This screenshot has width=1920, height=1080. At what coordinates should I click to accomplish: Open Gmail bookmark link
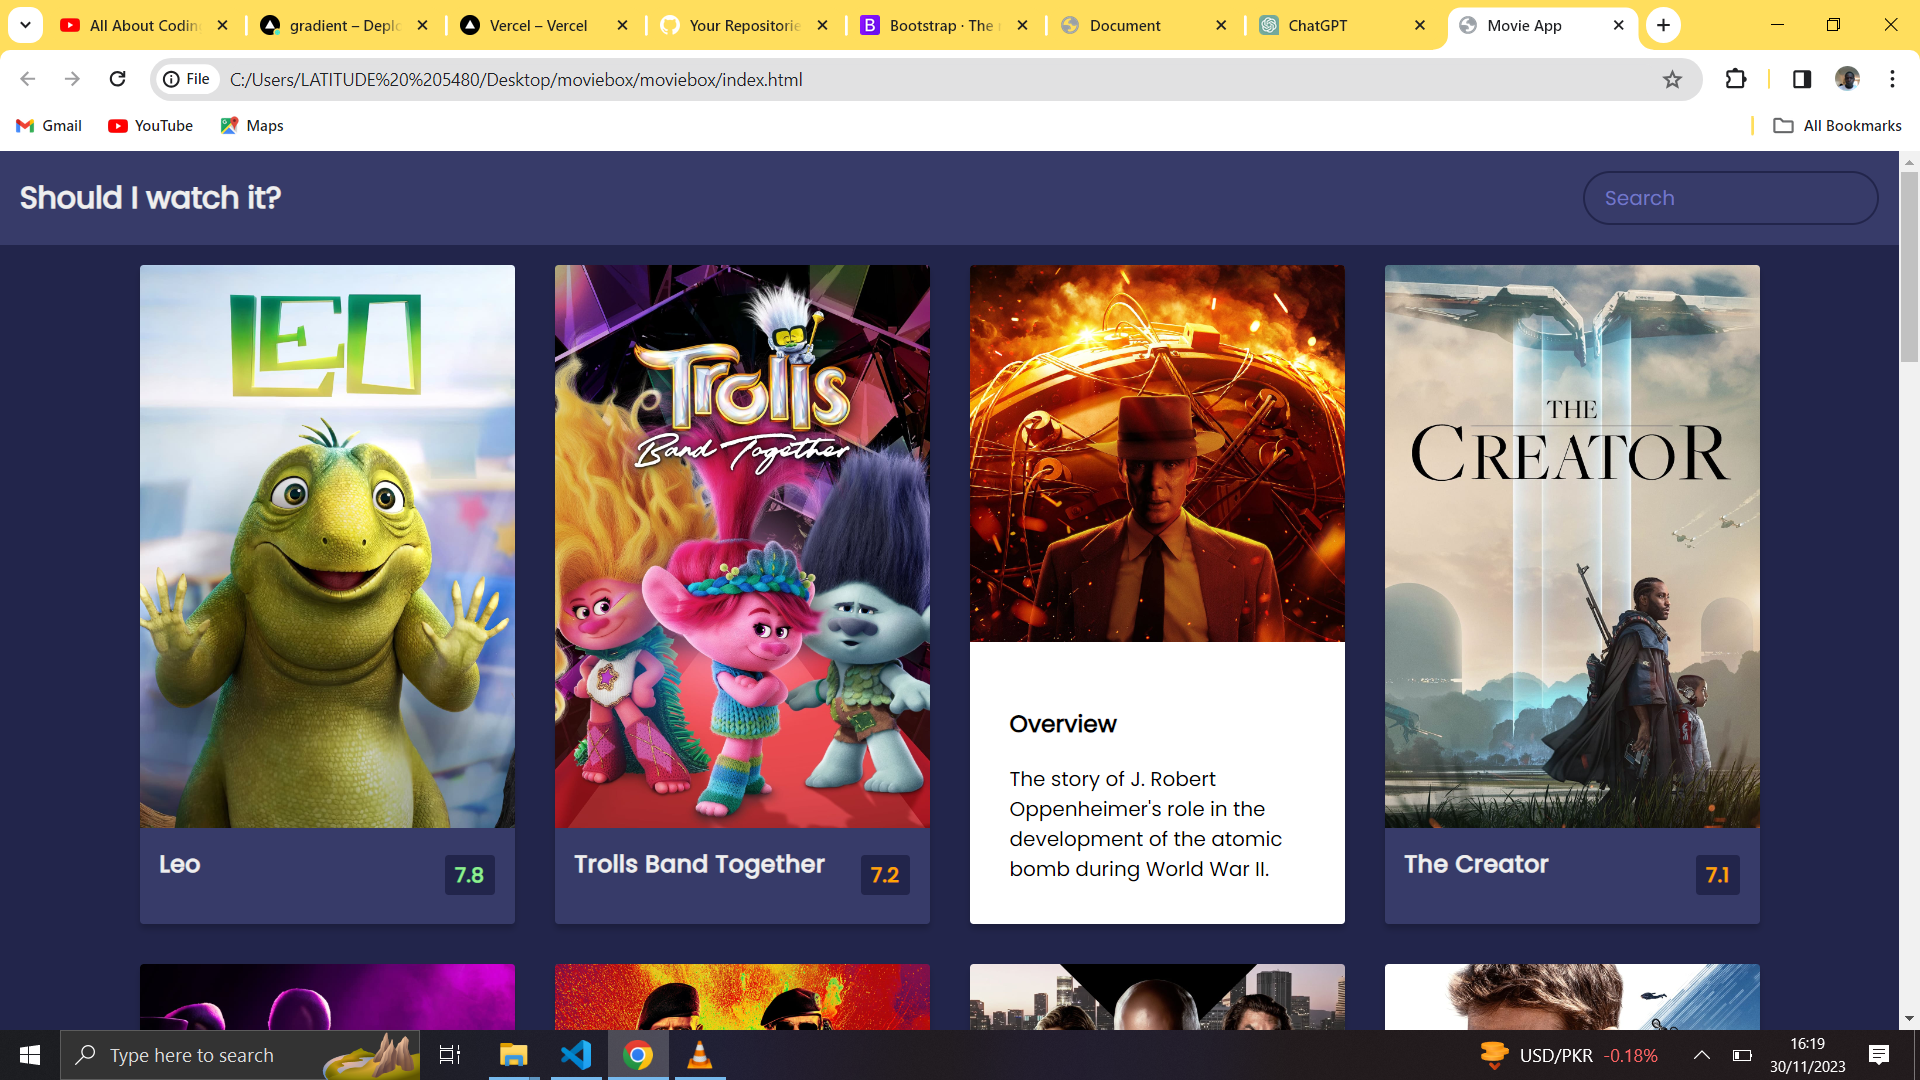click(x=49, y=125)
